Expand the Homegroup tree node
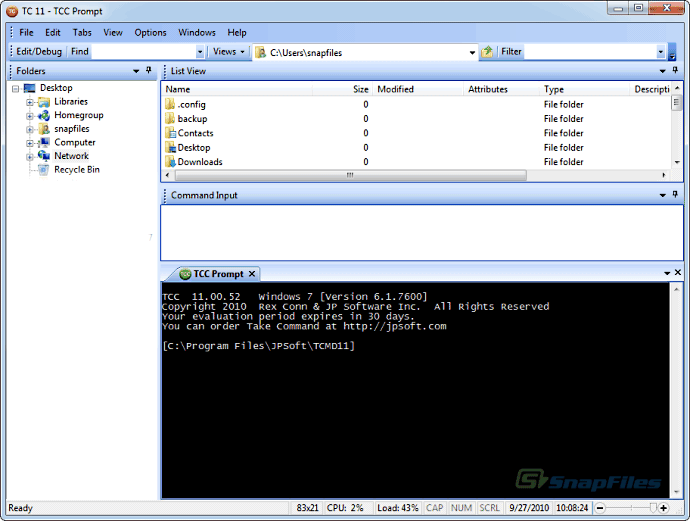This screenshot has height=521, width=690. (x=29, y=116)
